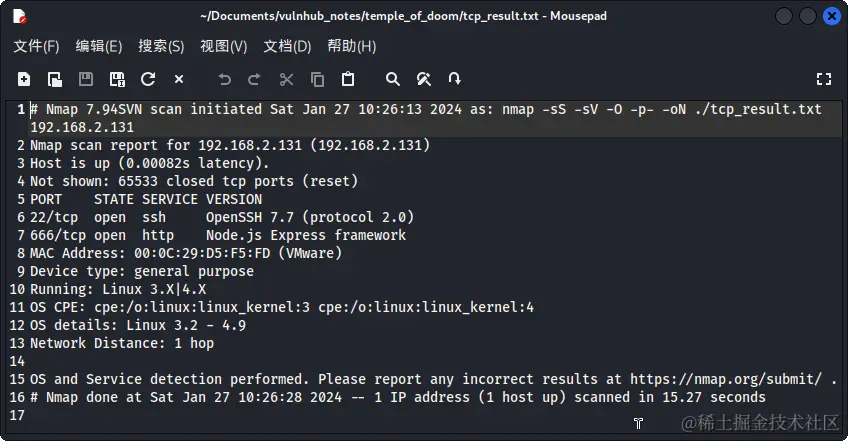Open the 编辑(E) menu
Image resolution: width=848 pixels, height=441 pixels.
click(x=99, y=46)
